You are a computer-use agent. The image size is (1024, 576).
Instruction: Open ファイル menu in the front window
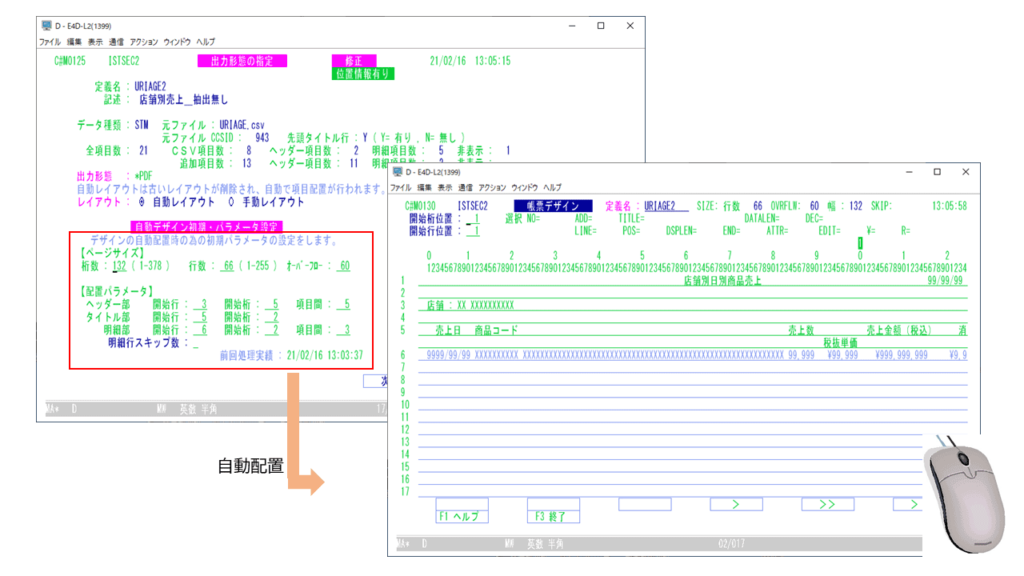pyautogui.click(x=401, y=188)
